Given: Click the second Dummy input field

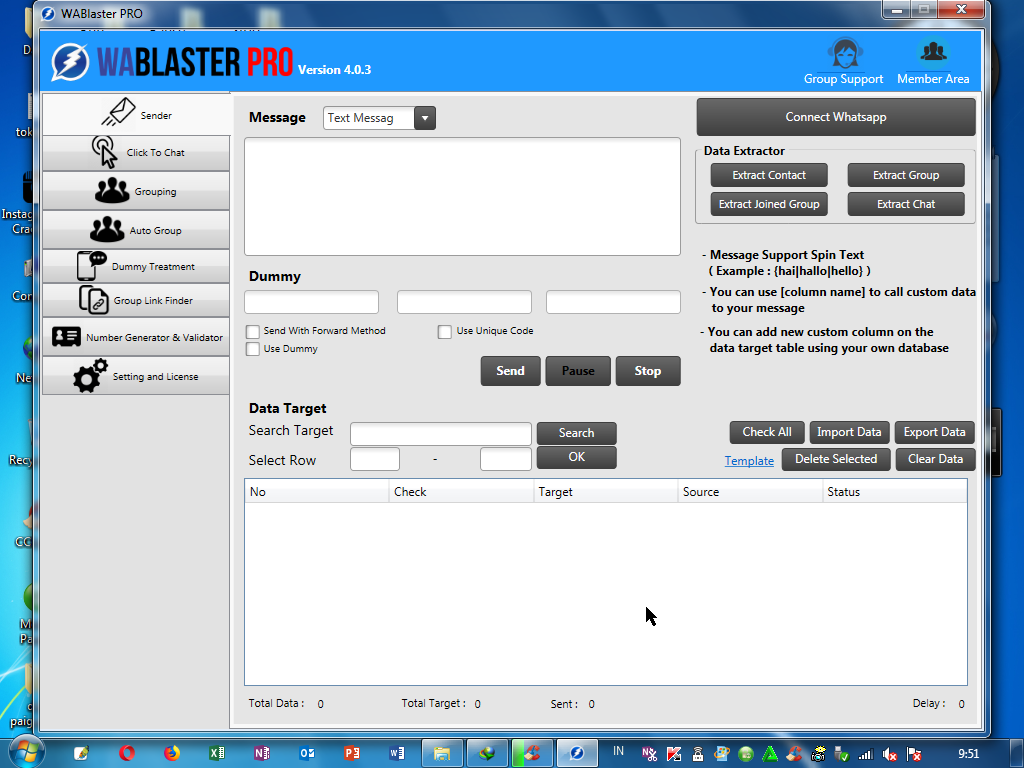Looking at the screenshot, I should point(464,302).
